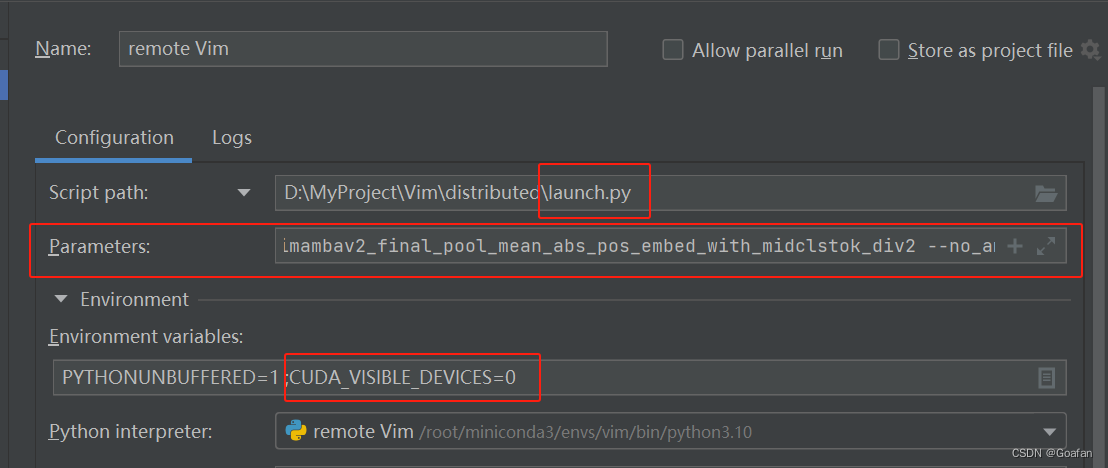Open the Python interpreter dropdown arrow

[1049, 432]
